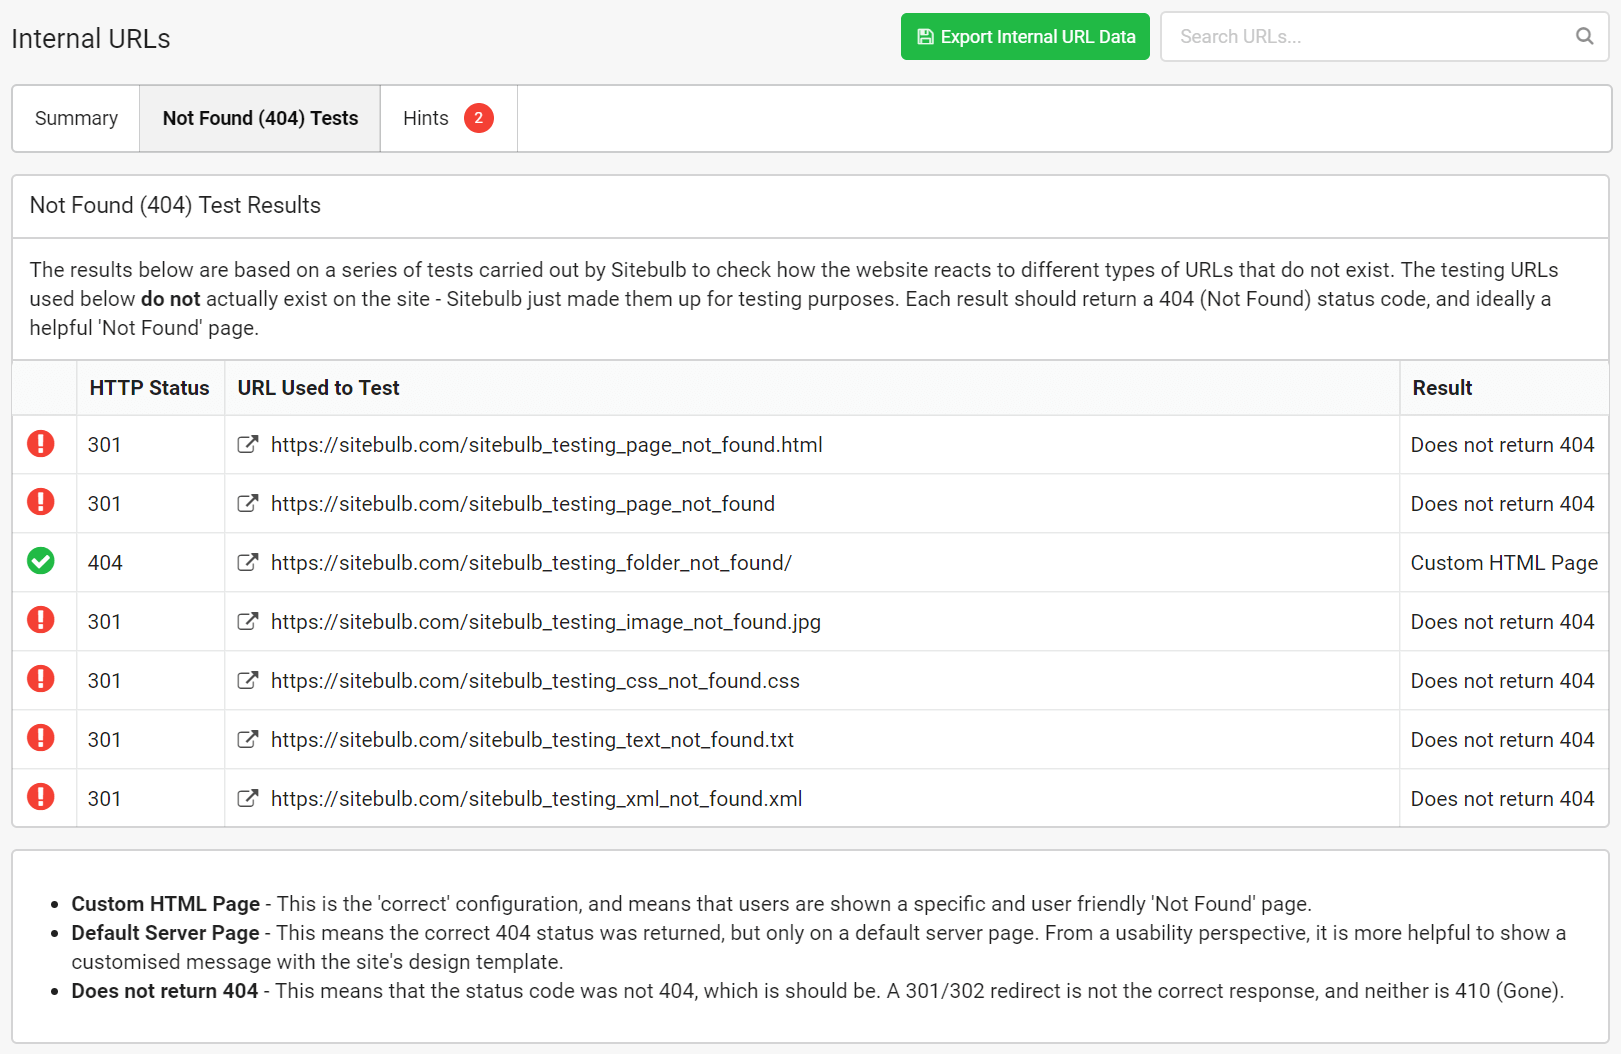1621x1054 pixels.
Task: Open external link icon for xml_not_found.xml URL
Action: tap(247, 799)
